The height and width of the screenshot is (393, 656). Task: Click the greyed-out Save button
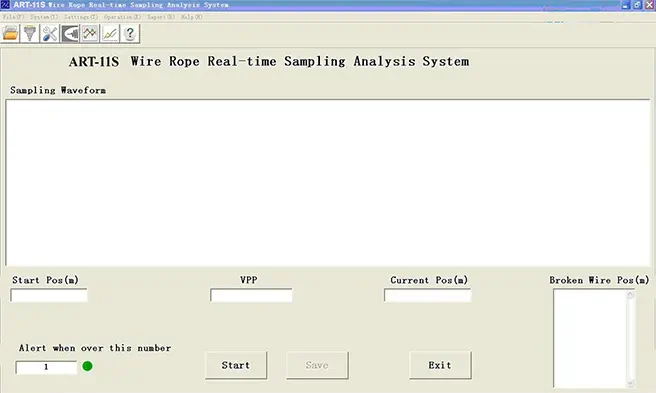[x=317, y=365]
